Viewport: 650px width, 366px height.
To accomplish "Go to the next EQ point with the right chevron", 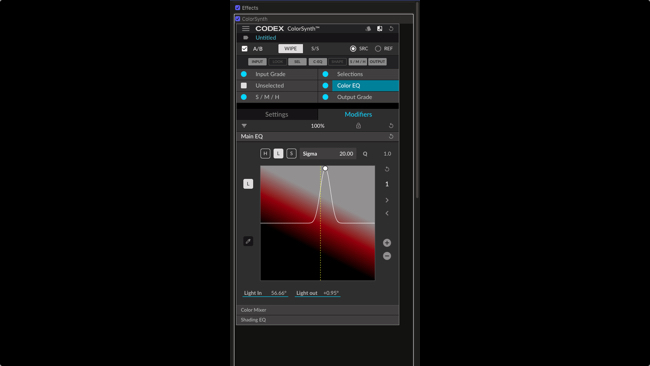I will 387,200.
